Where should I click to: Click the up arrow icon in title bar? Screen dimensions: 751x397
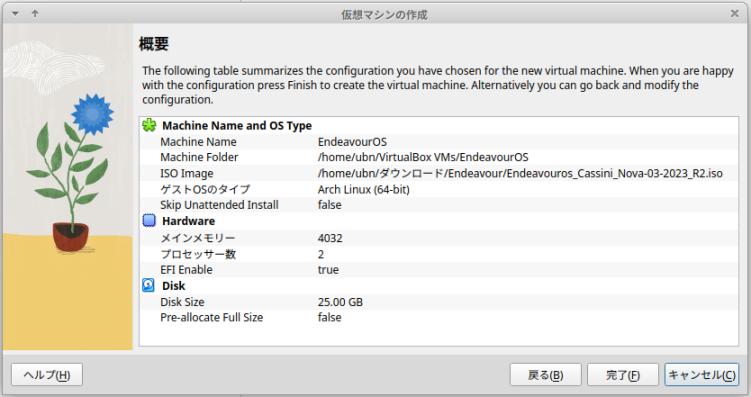click(x=35, y=14)
